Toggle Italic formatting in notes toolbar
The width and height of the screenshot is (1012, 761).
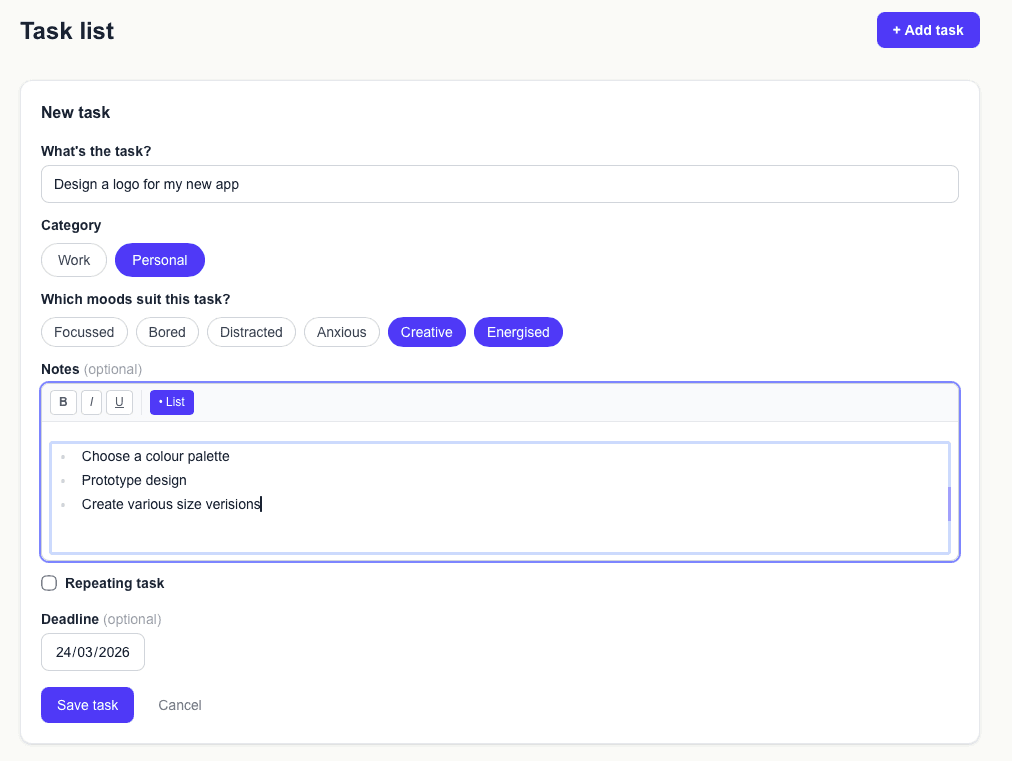click(91, 402)
